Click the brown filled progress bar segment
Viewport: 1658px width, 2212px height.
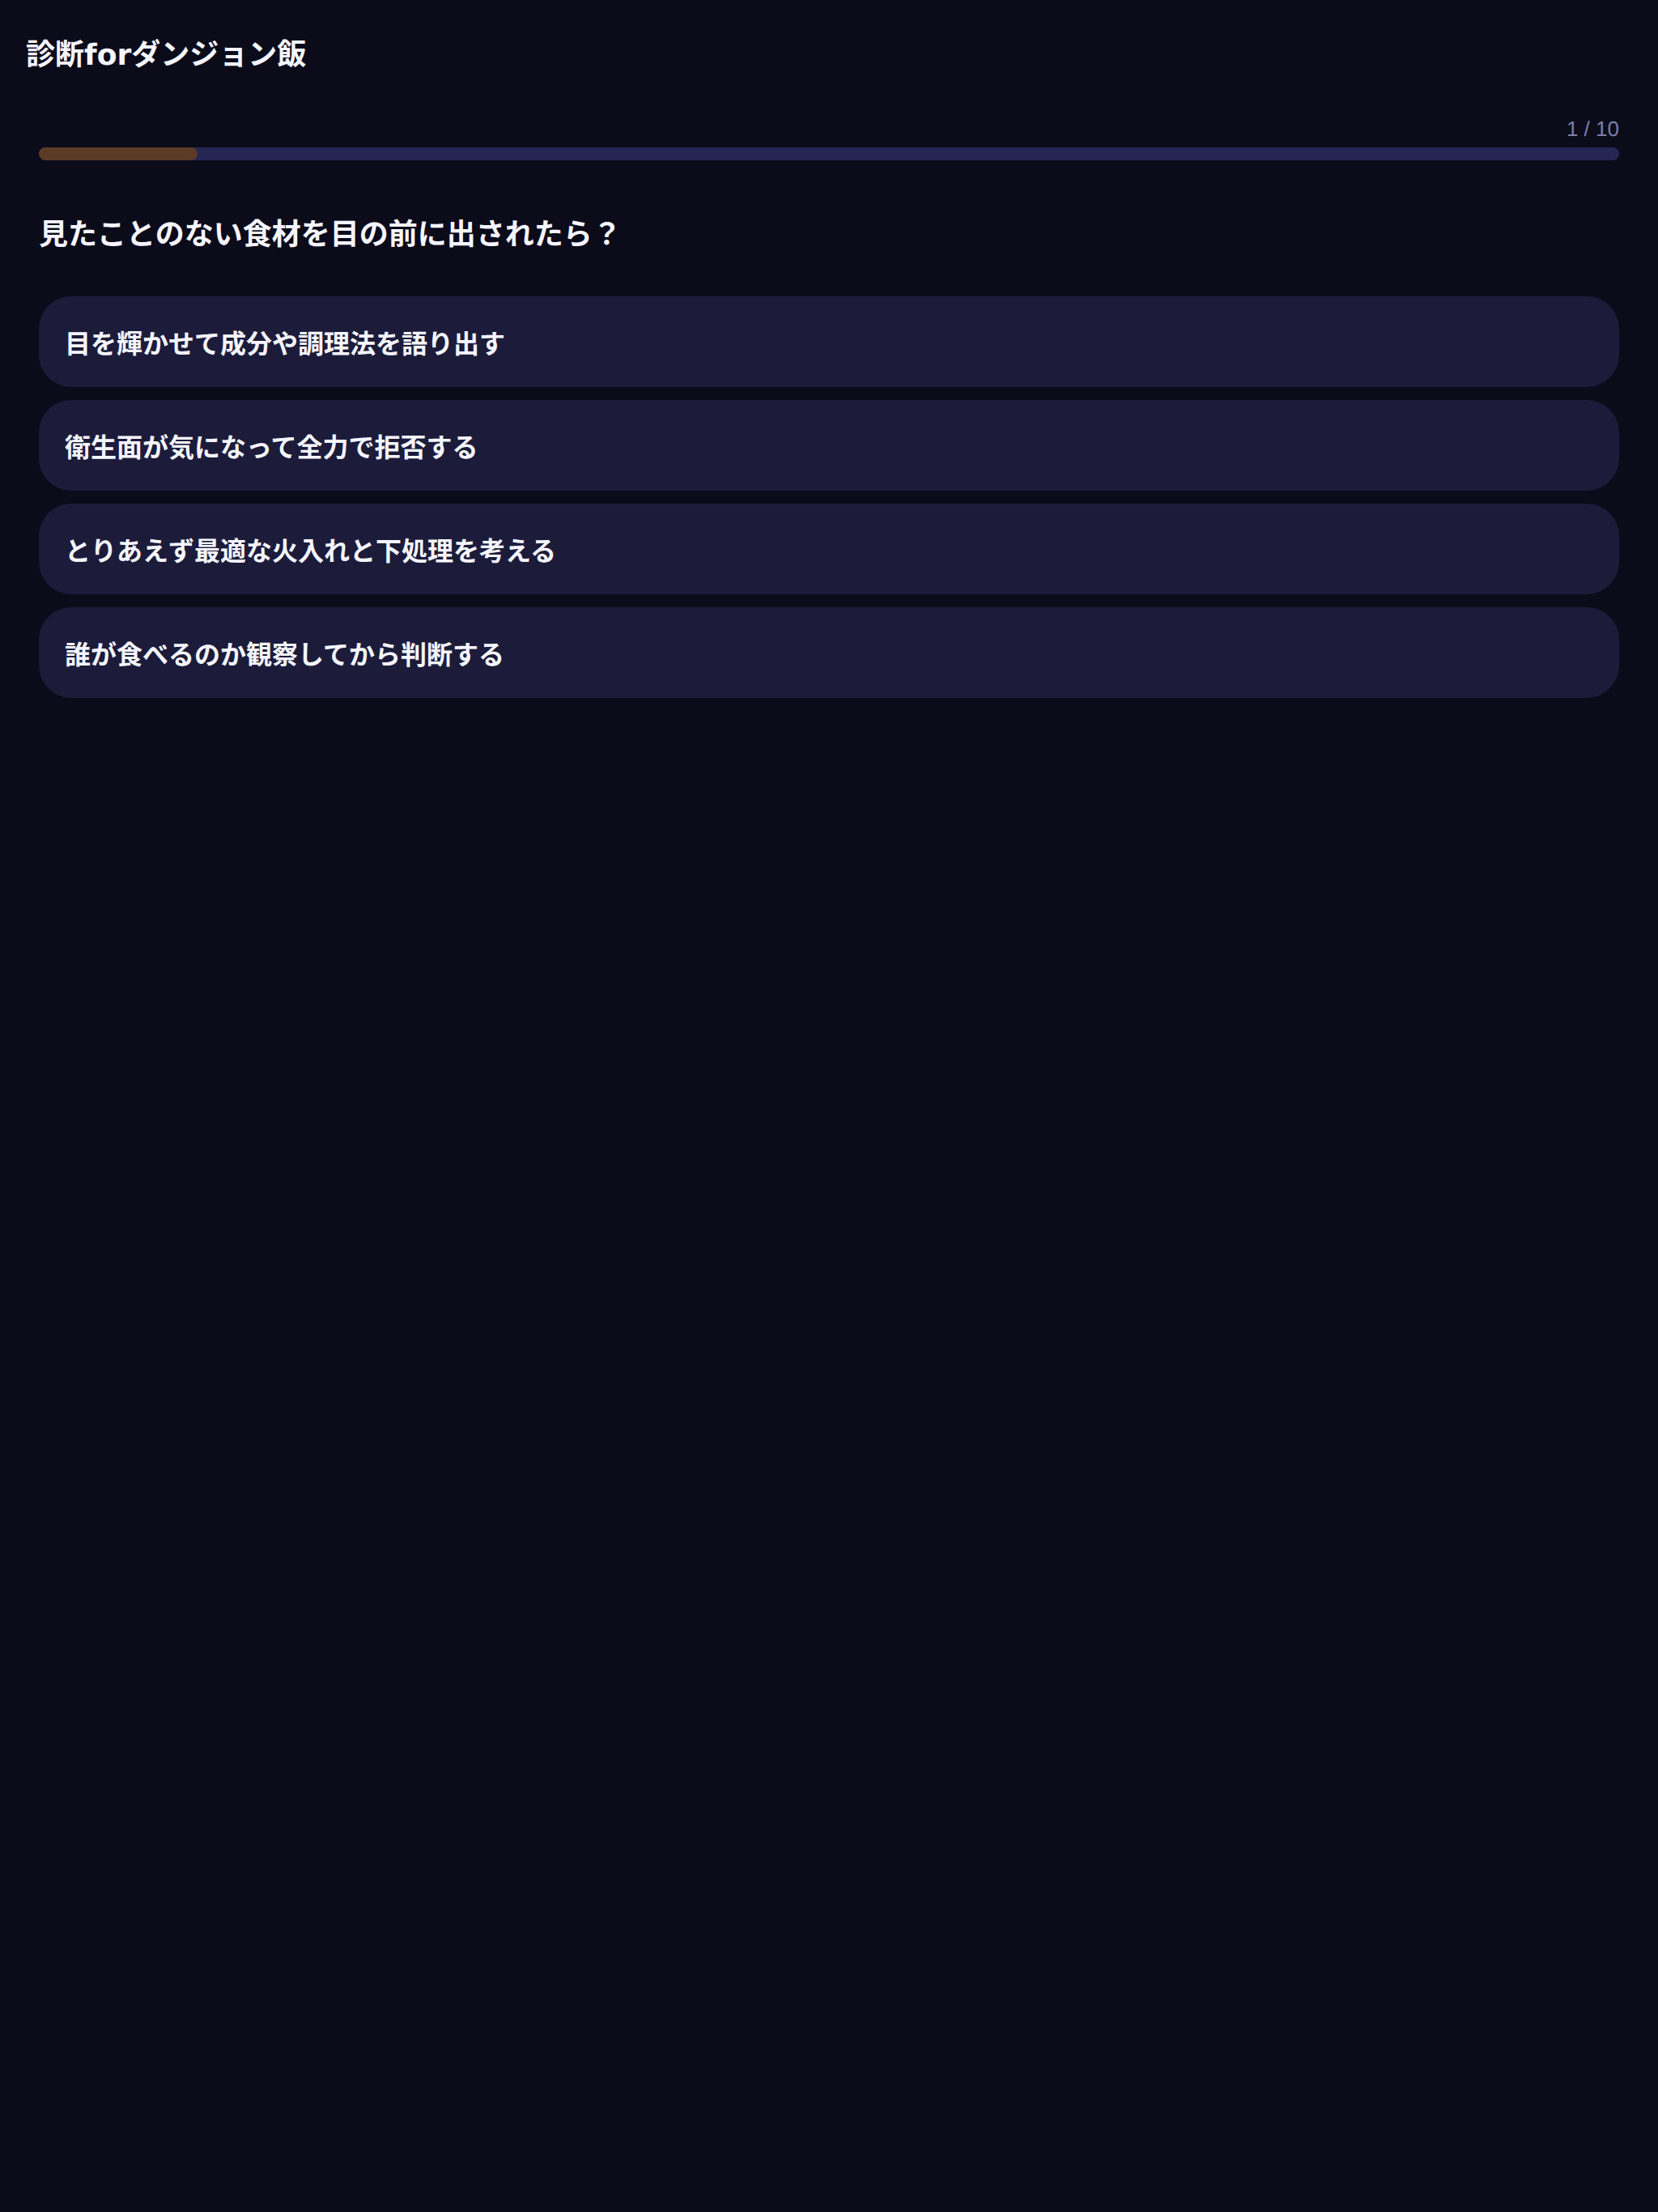(x=118, y=154)
